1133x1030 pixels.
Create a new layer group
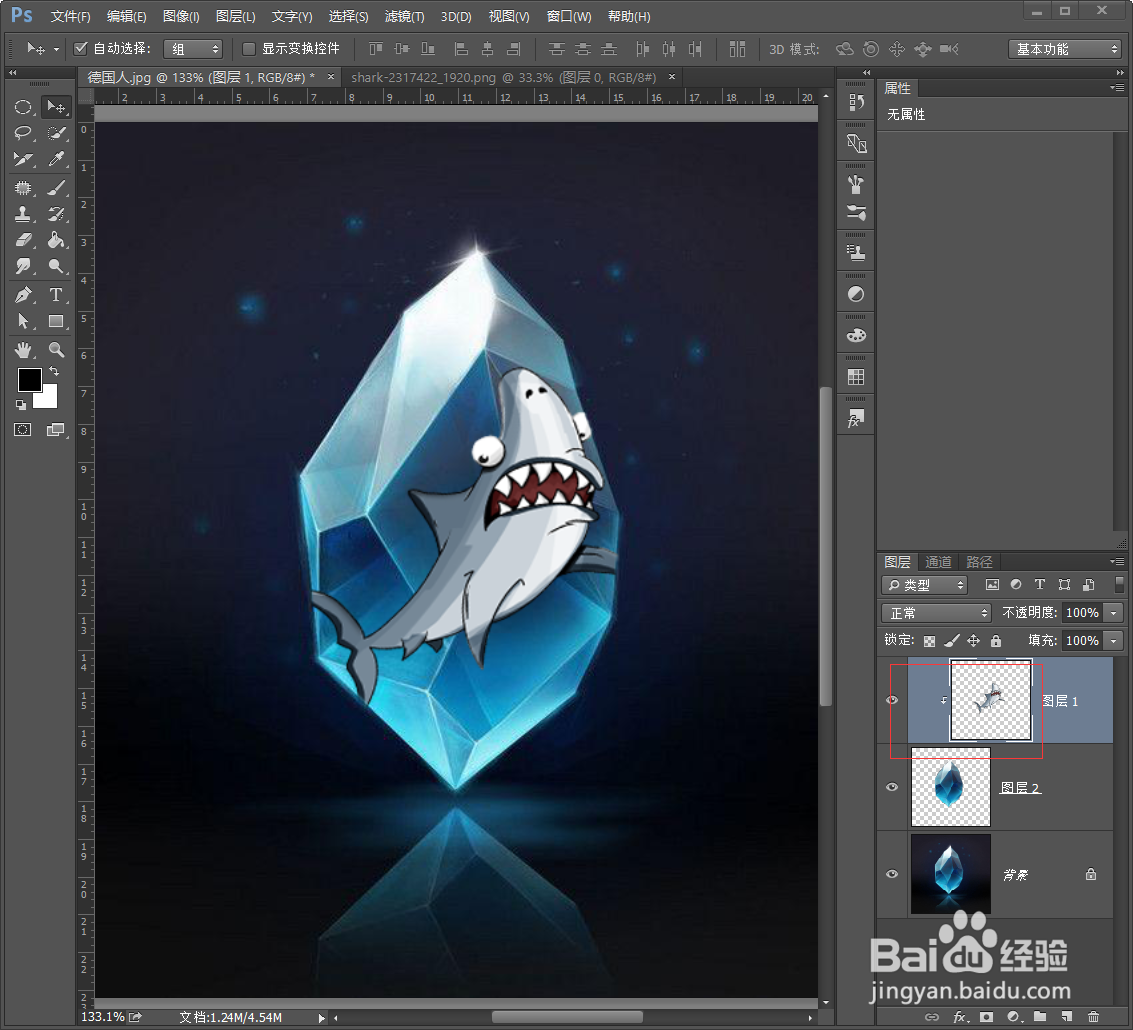[1040, 1017]
